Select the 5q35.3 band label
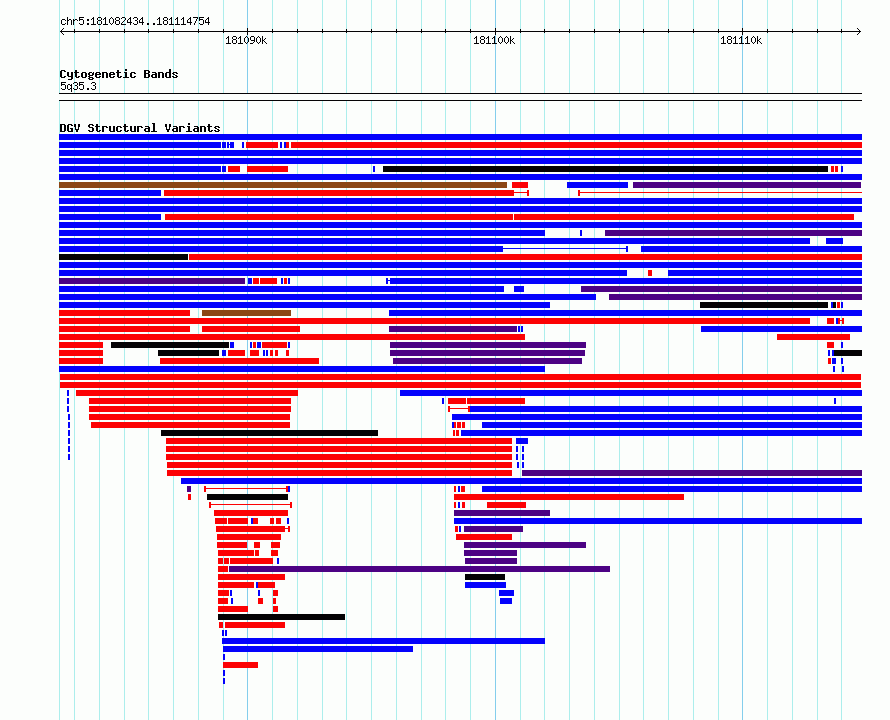The image size is (890, 720). (78, 86)
